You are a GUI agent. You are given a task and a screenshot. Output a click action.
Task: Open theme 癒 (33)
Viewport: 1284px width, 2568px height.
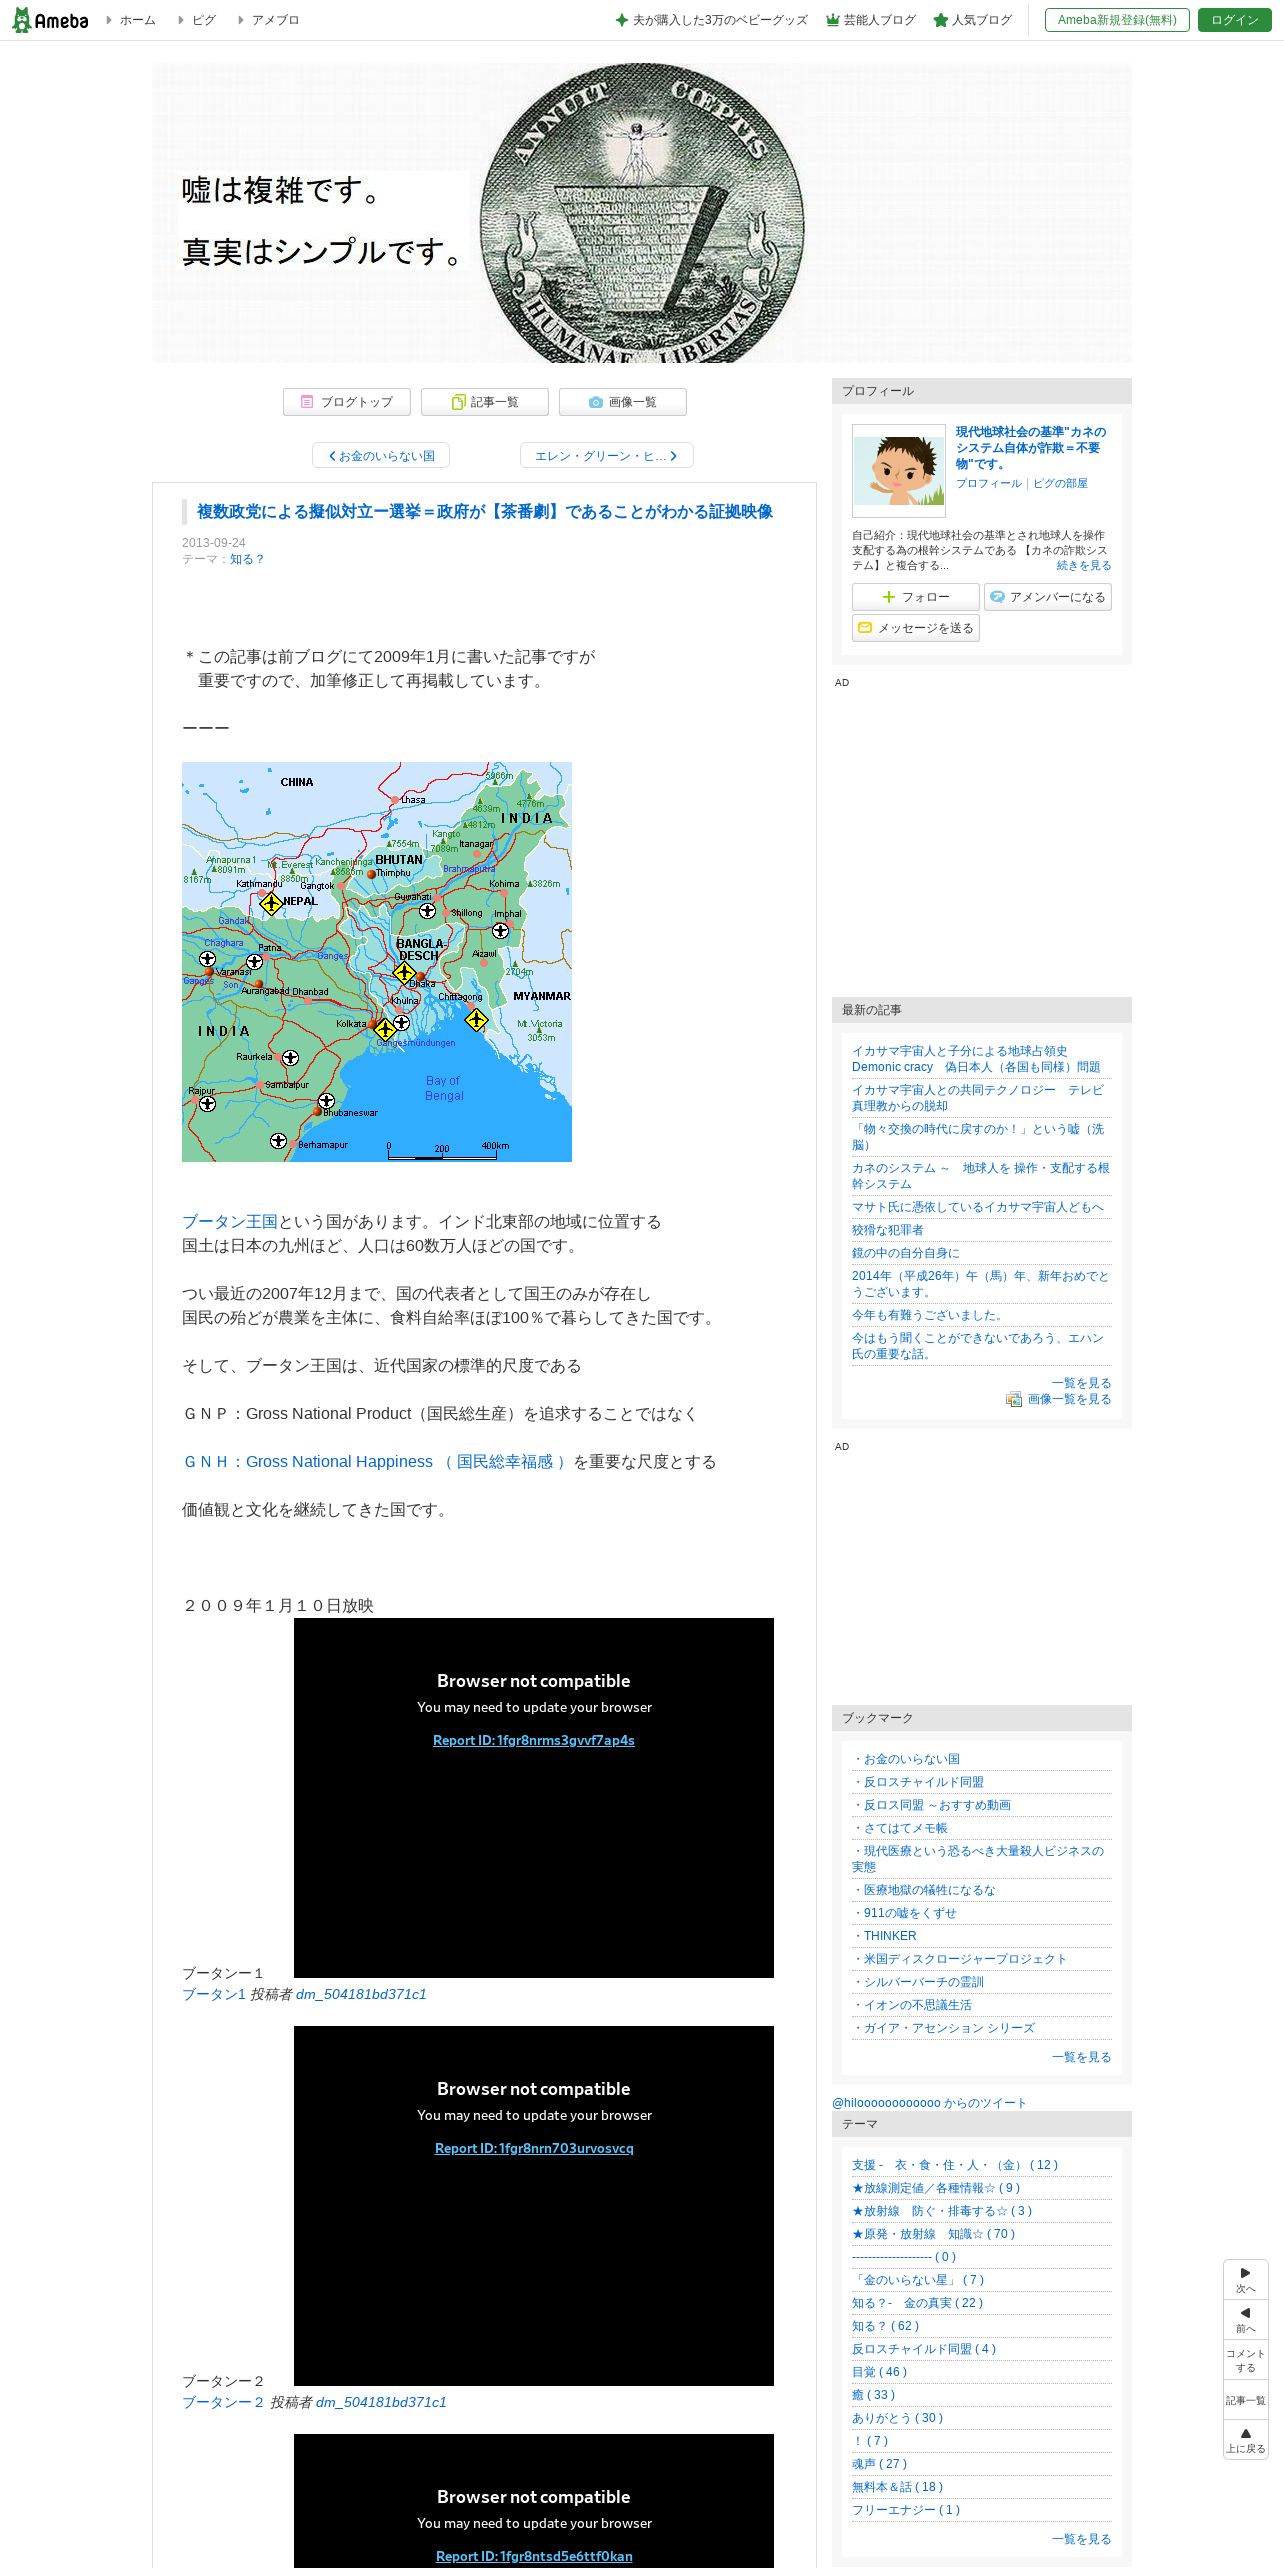tap(874, 2395)
